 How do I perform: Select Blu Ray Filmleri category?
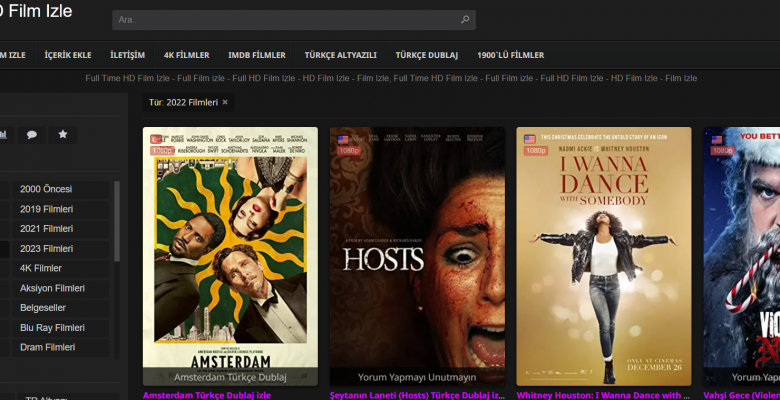coord(61,328)
